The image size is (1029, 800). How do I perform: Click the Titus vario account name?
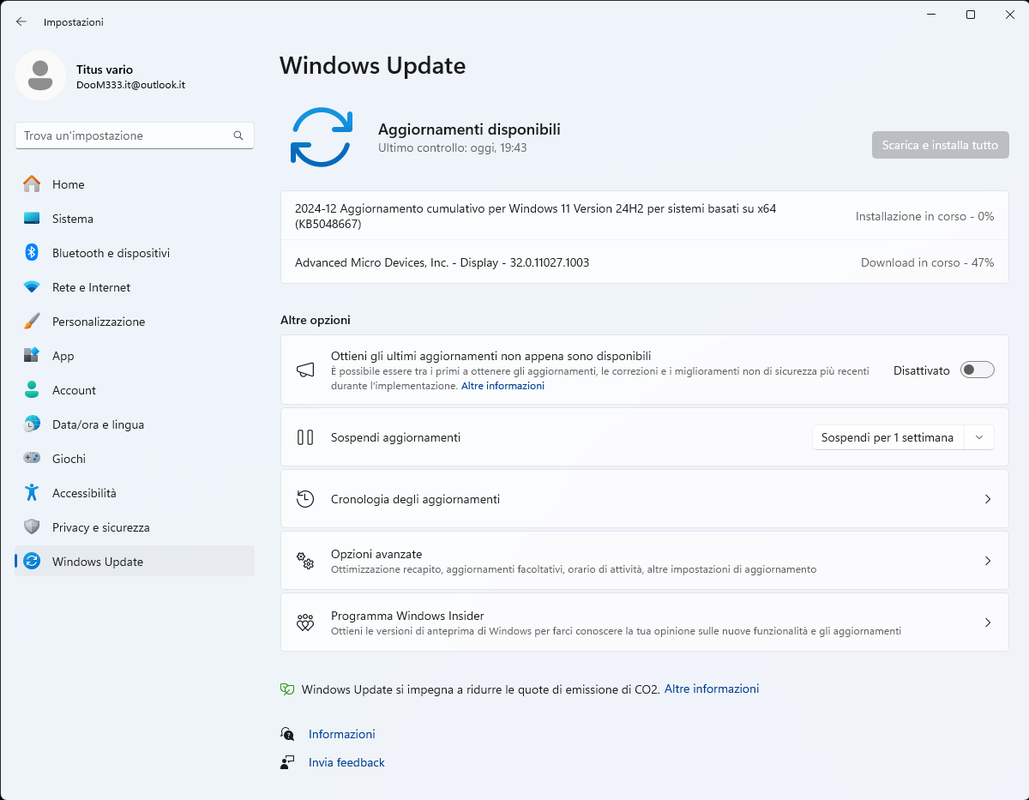tap(104, 70)
